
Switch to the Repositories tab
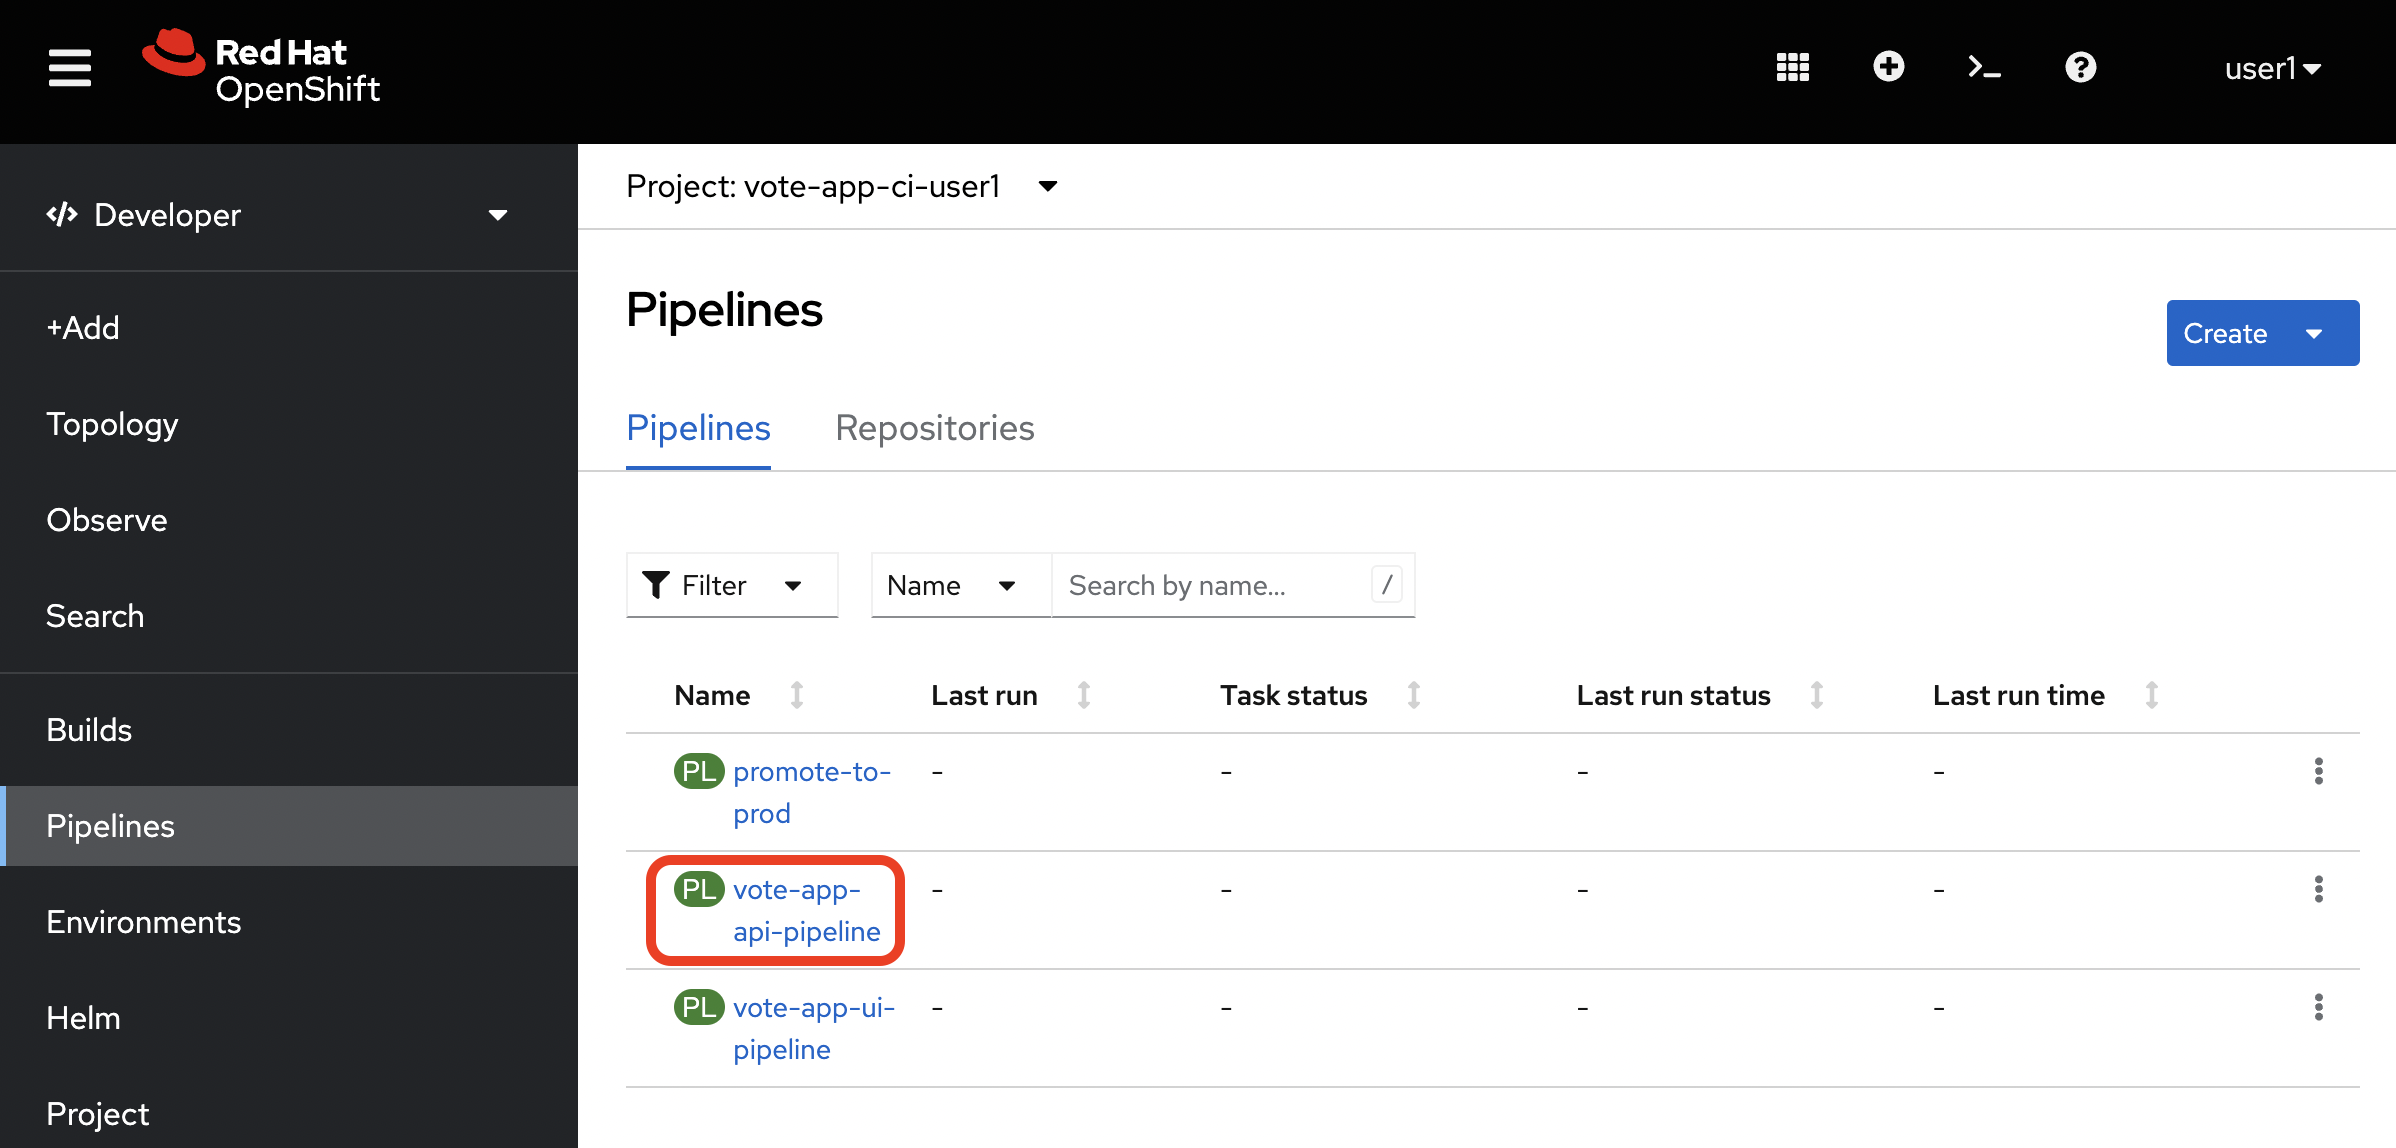click(934, 428)
